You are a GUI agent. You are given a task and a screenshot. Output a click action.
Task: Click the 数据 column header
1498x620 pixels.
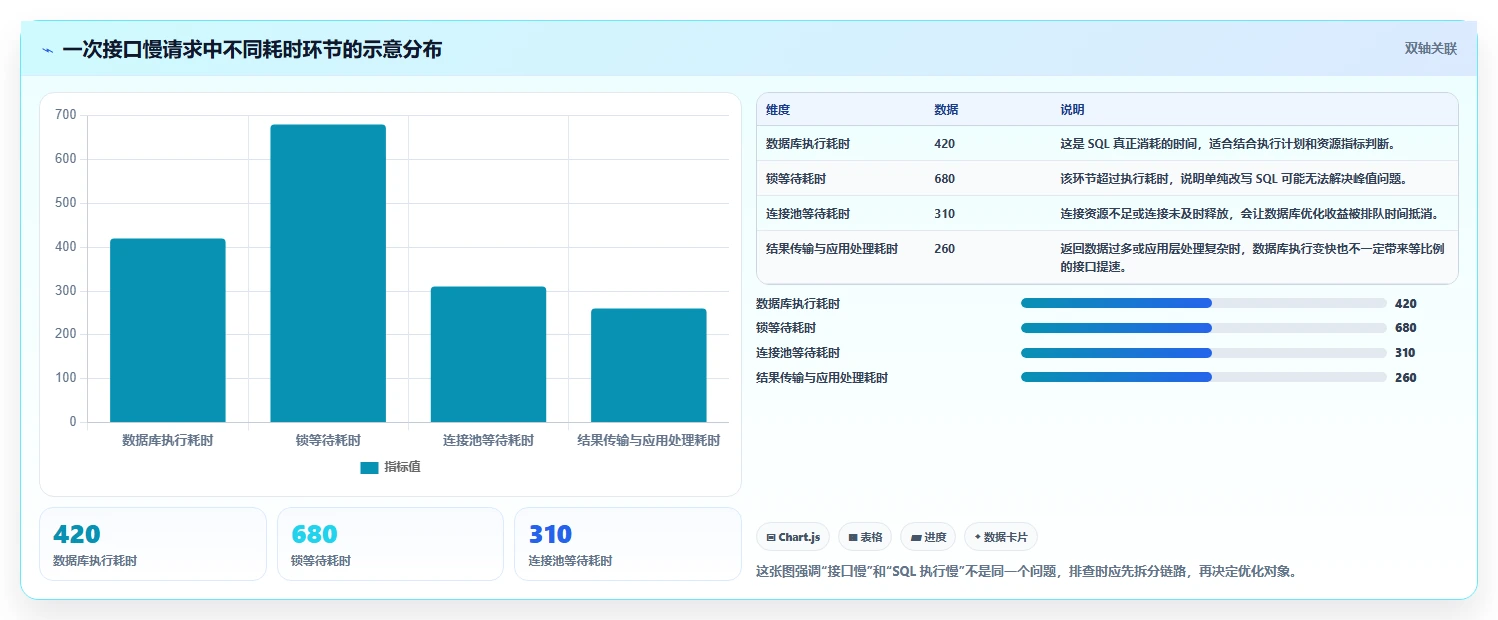pos(946,110)
